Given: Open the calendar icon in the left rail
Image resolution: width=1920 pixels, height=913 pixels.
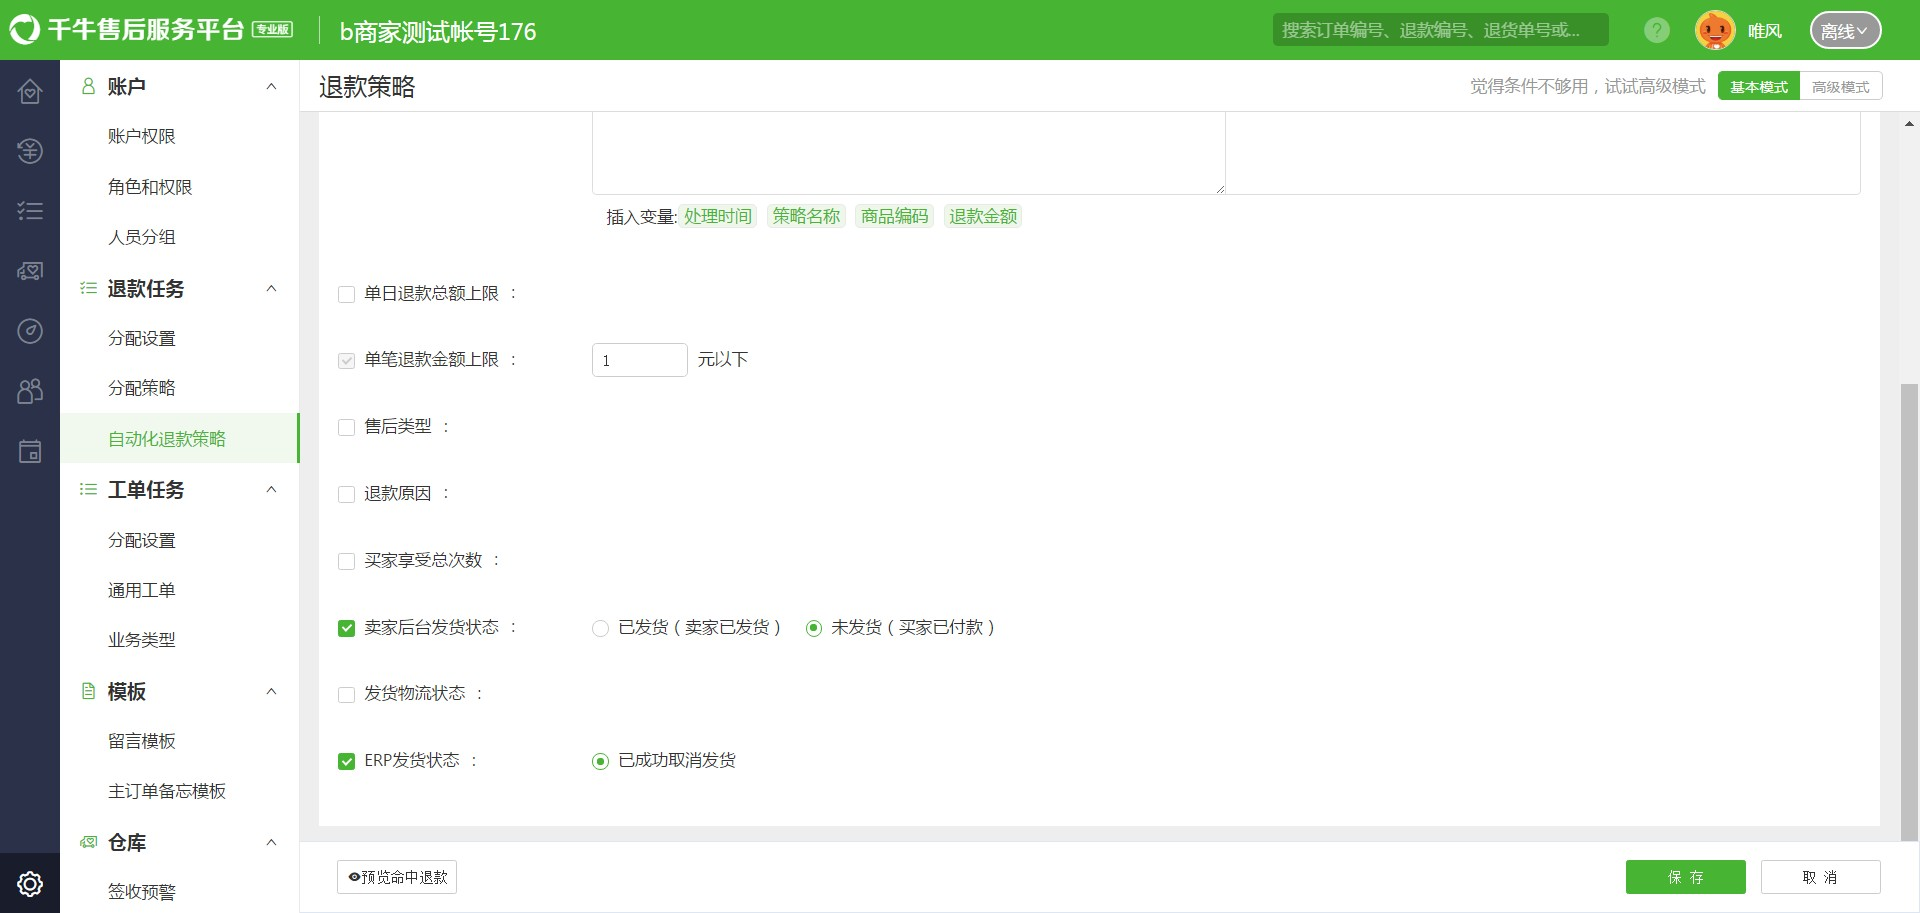Looking at the screenshot, I should [30, 452].
